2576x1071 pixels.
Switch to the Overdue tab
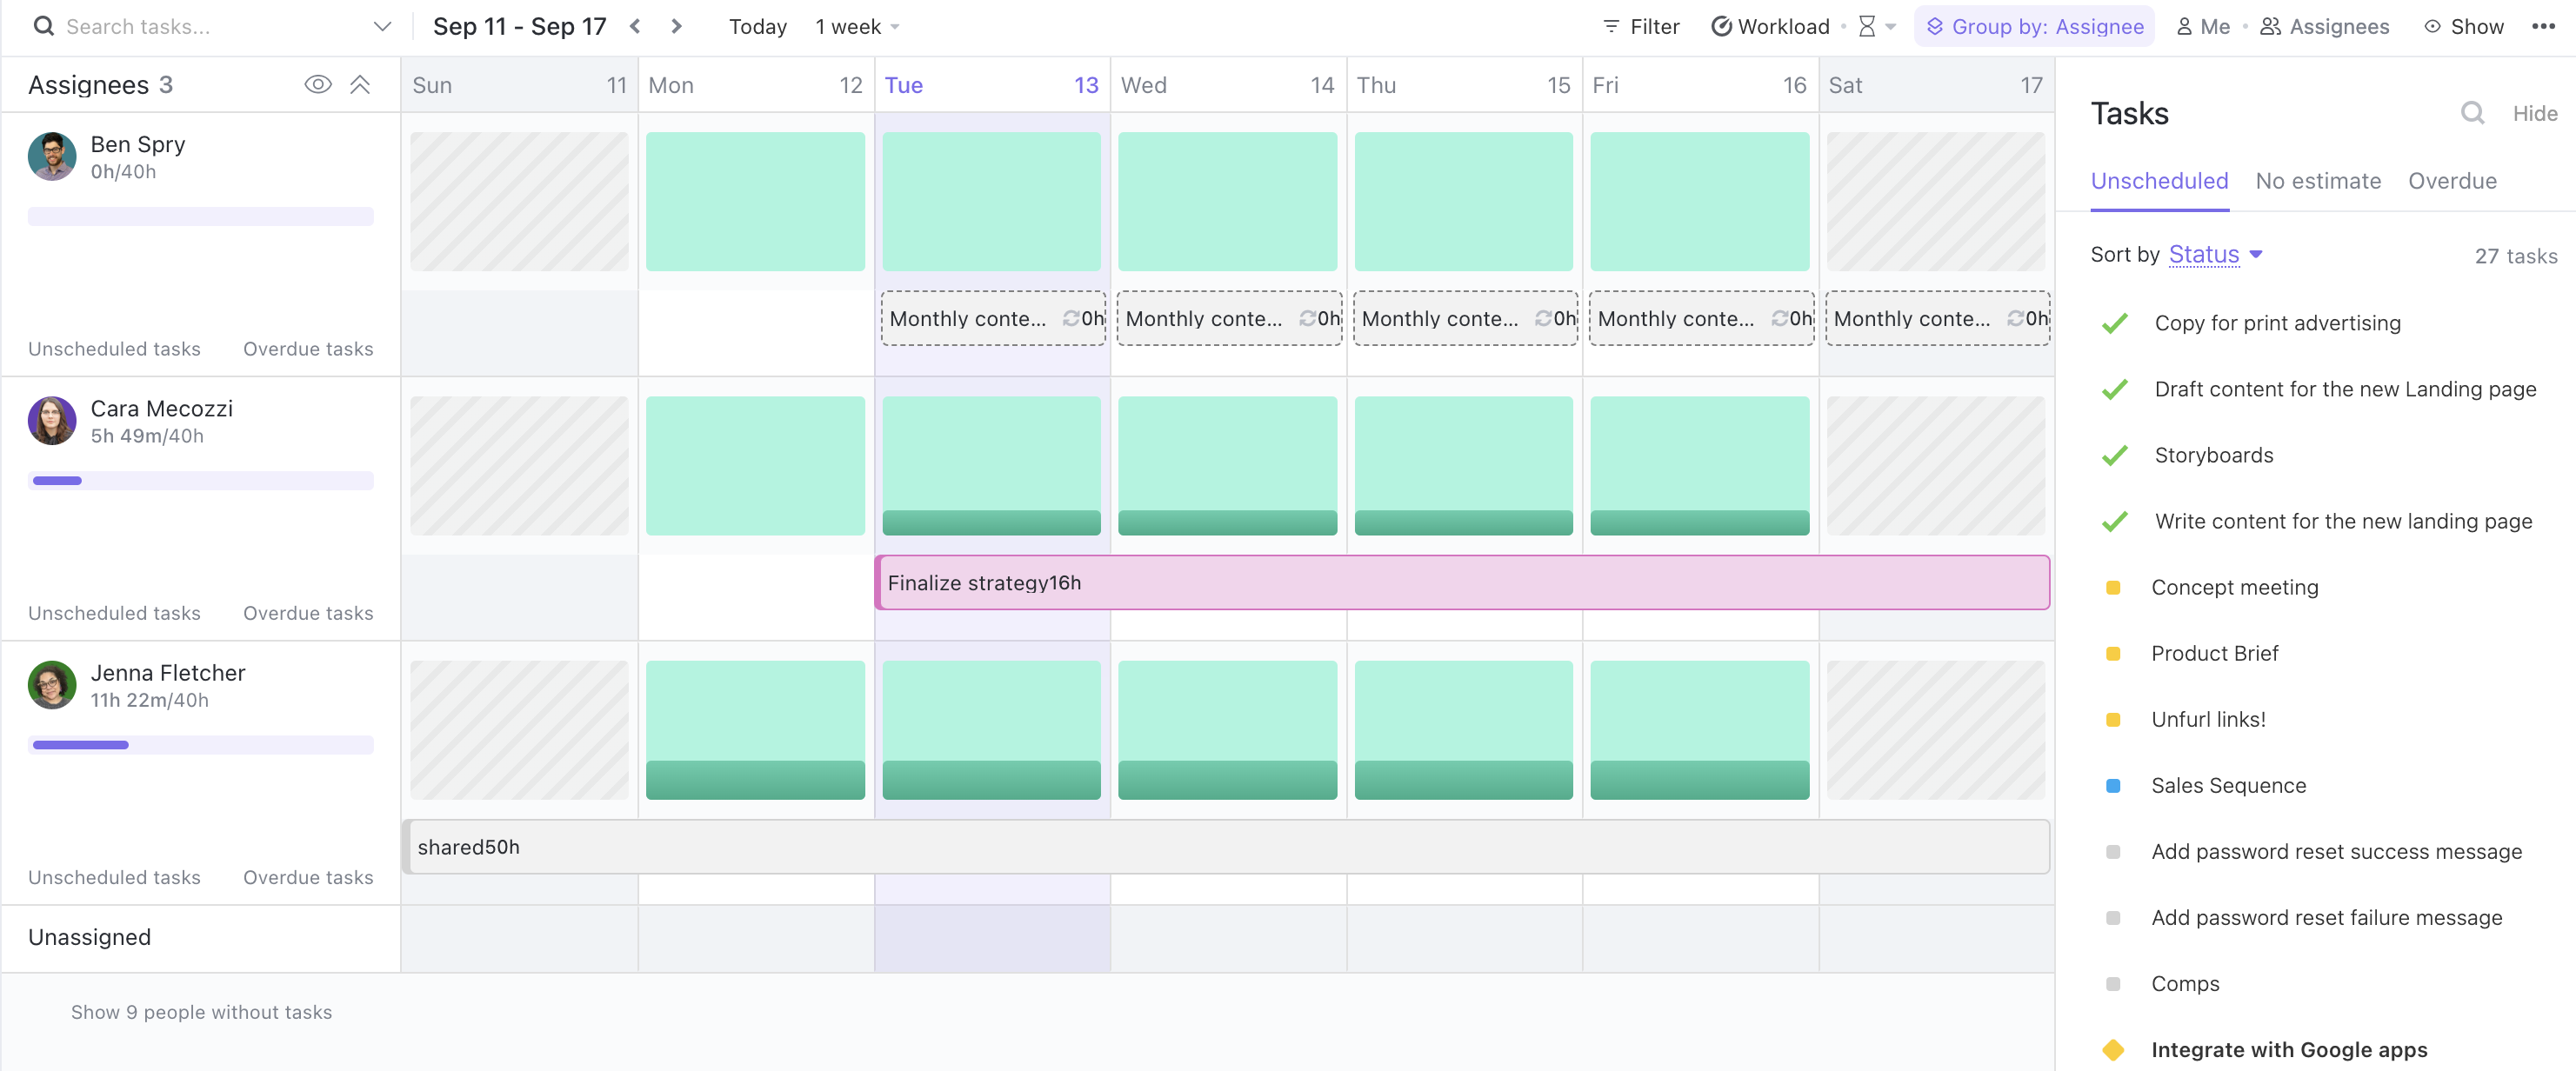tap(2453, 181)
